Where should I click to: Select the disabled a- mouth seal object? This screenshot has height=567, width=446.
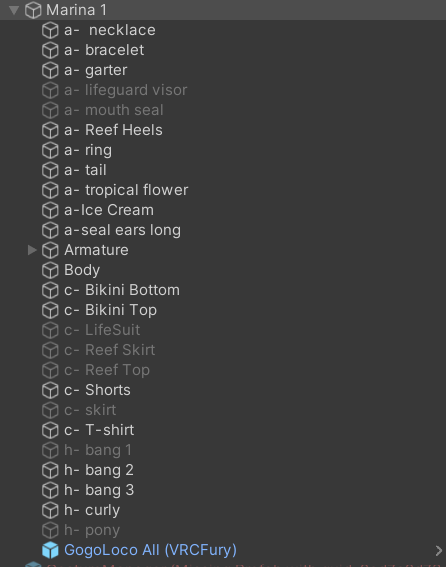click(114, 110)
